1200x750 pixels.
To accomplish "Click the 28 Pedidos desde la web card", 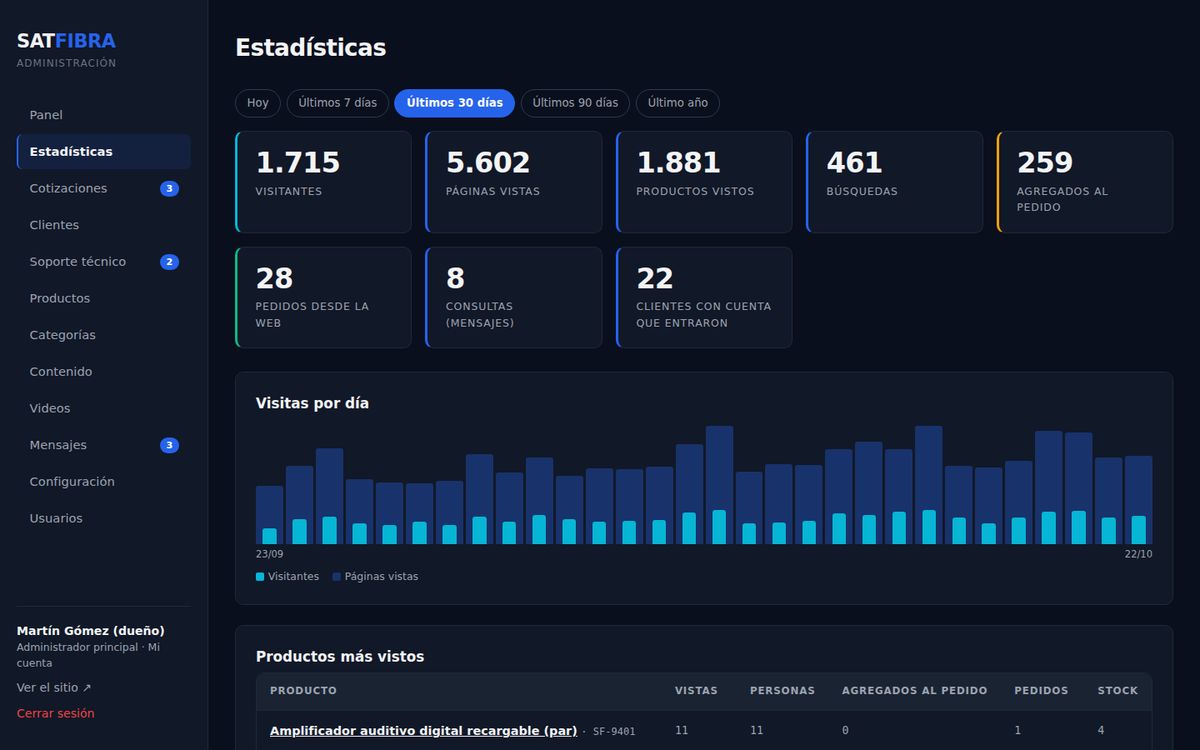I will click(324, 298).
